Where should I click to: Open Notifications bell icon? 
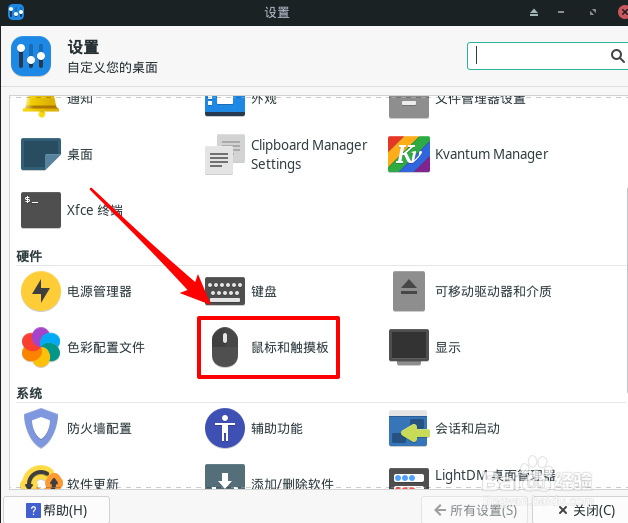[x=41, y=107]
